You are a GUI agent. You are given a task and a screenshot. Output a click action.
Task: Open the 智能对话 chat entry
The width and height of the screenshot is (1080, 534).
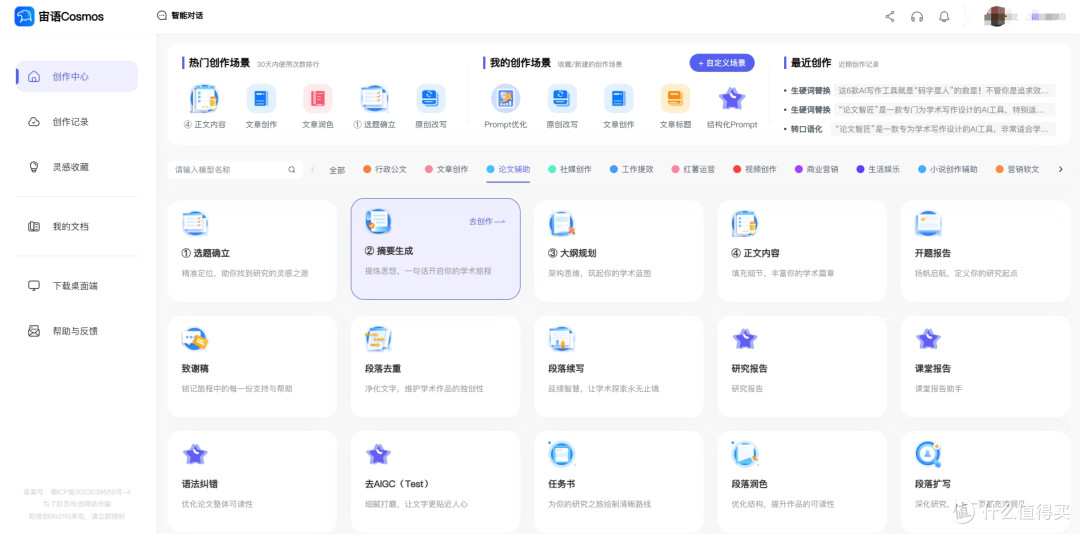tap(180, 15)
